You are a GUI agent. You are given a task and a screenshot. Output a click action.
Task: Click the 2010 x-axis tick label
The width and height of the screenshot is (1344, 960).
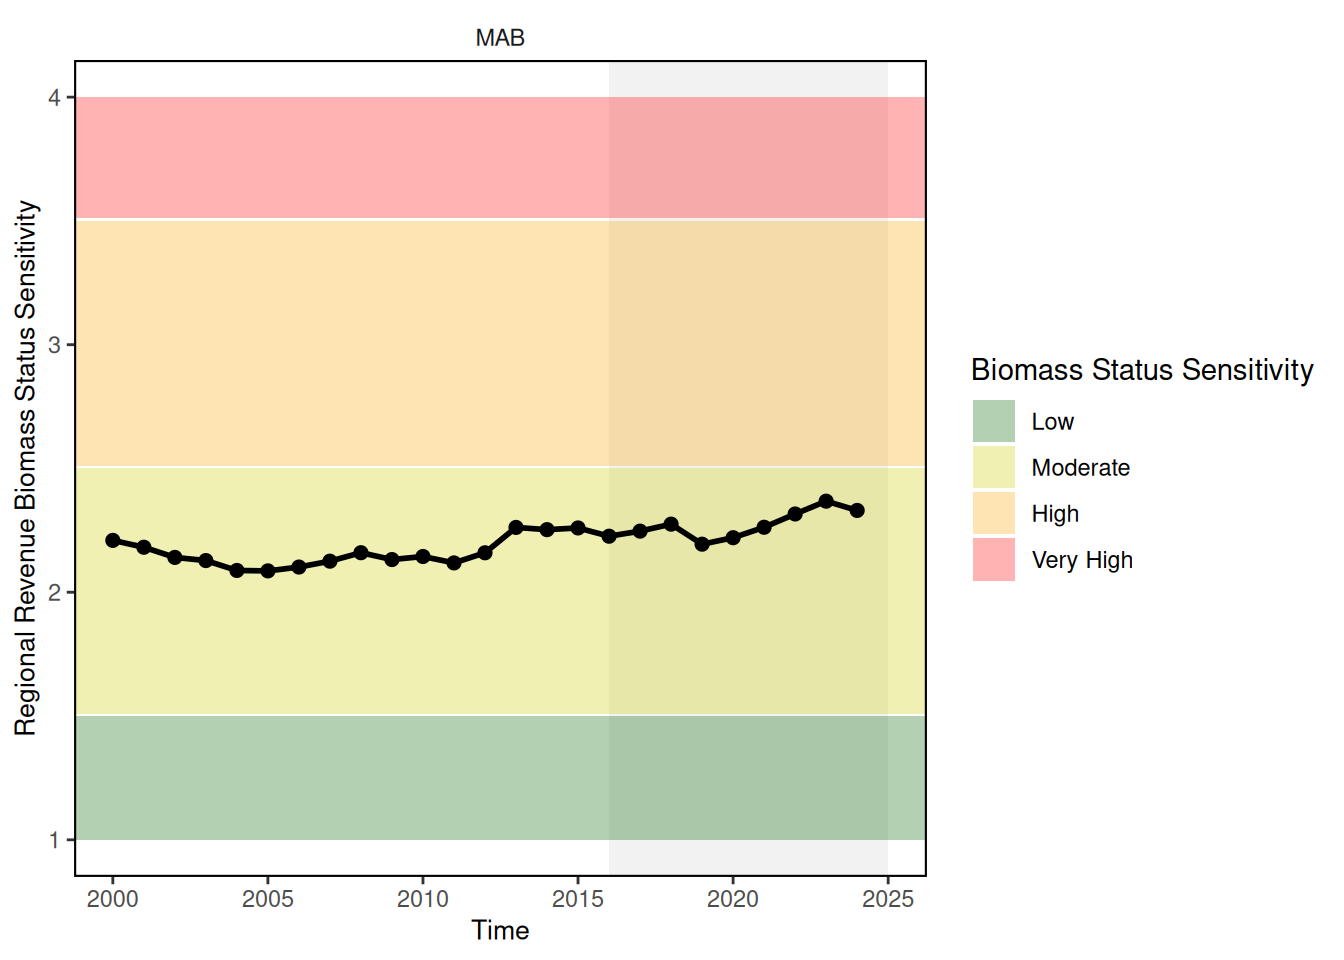tap(423, 899)
